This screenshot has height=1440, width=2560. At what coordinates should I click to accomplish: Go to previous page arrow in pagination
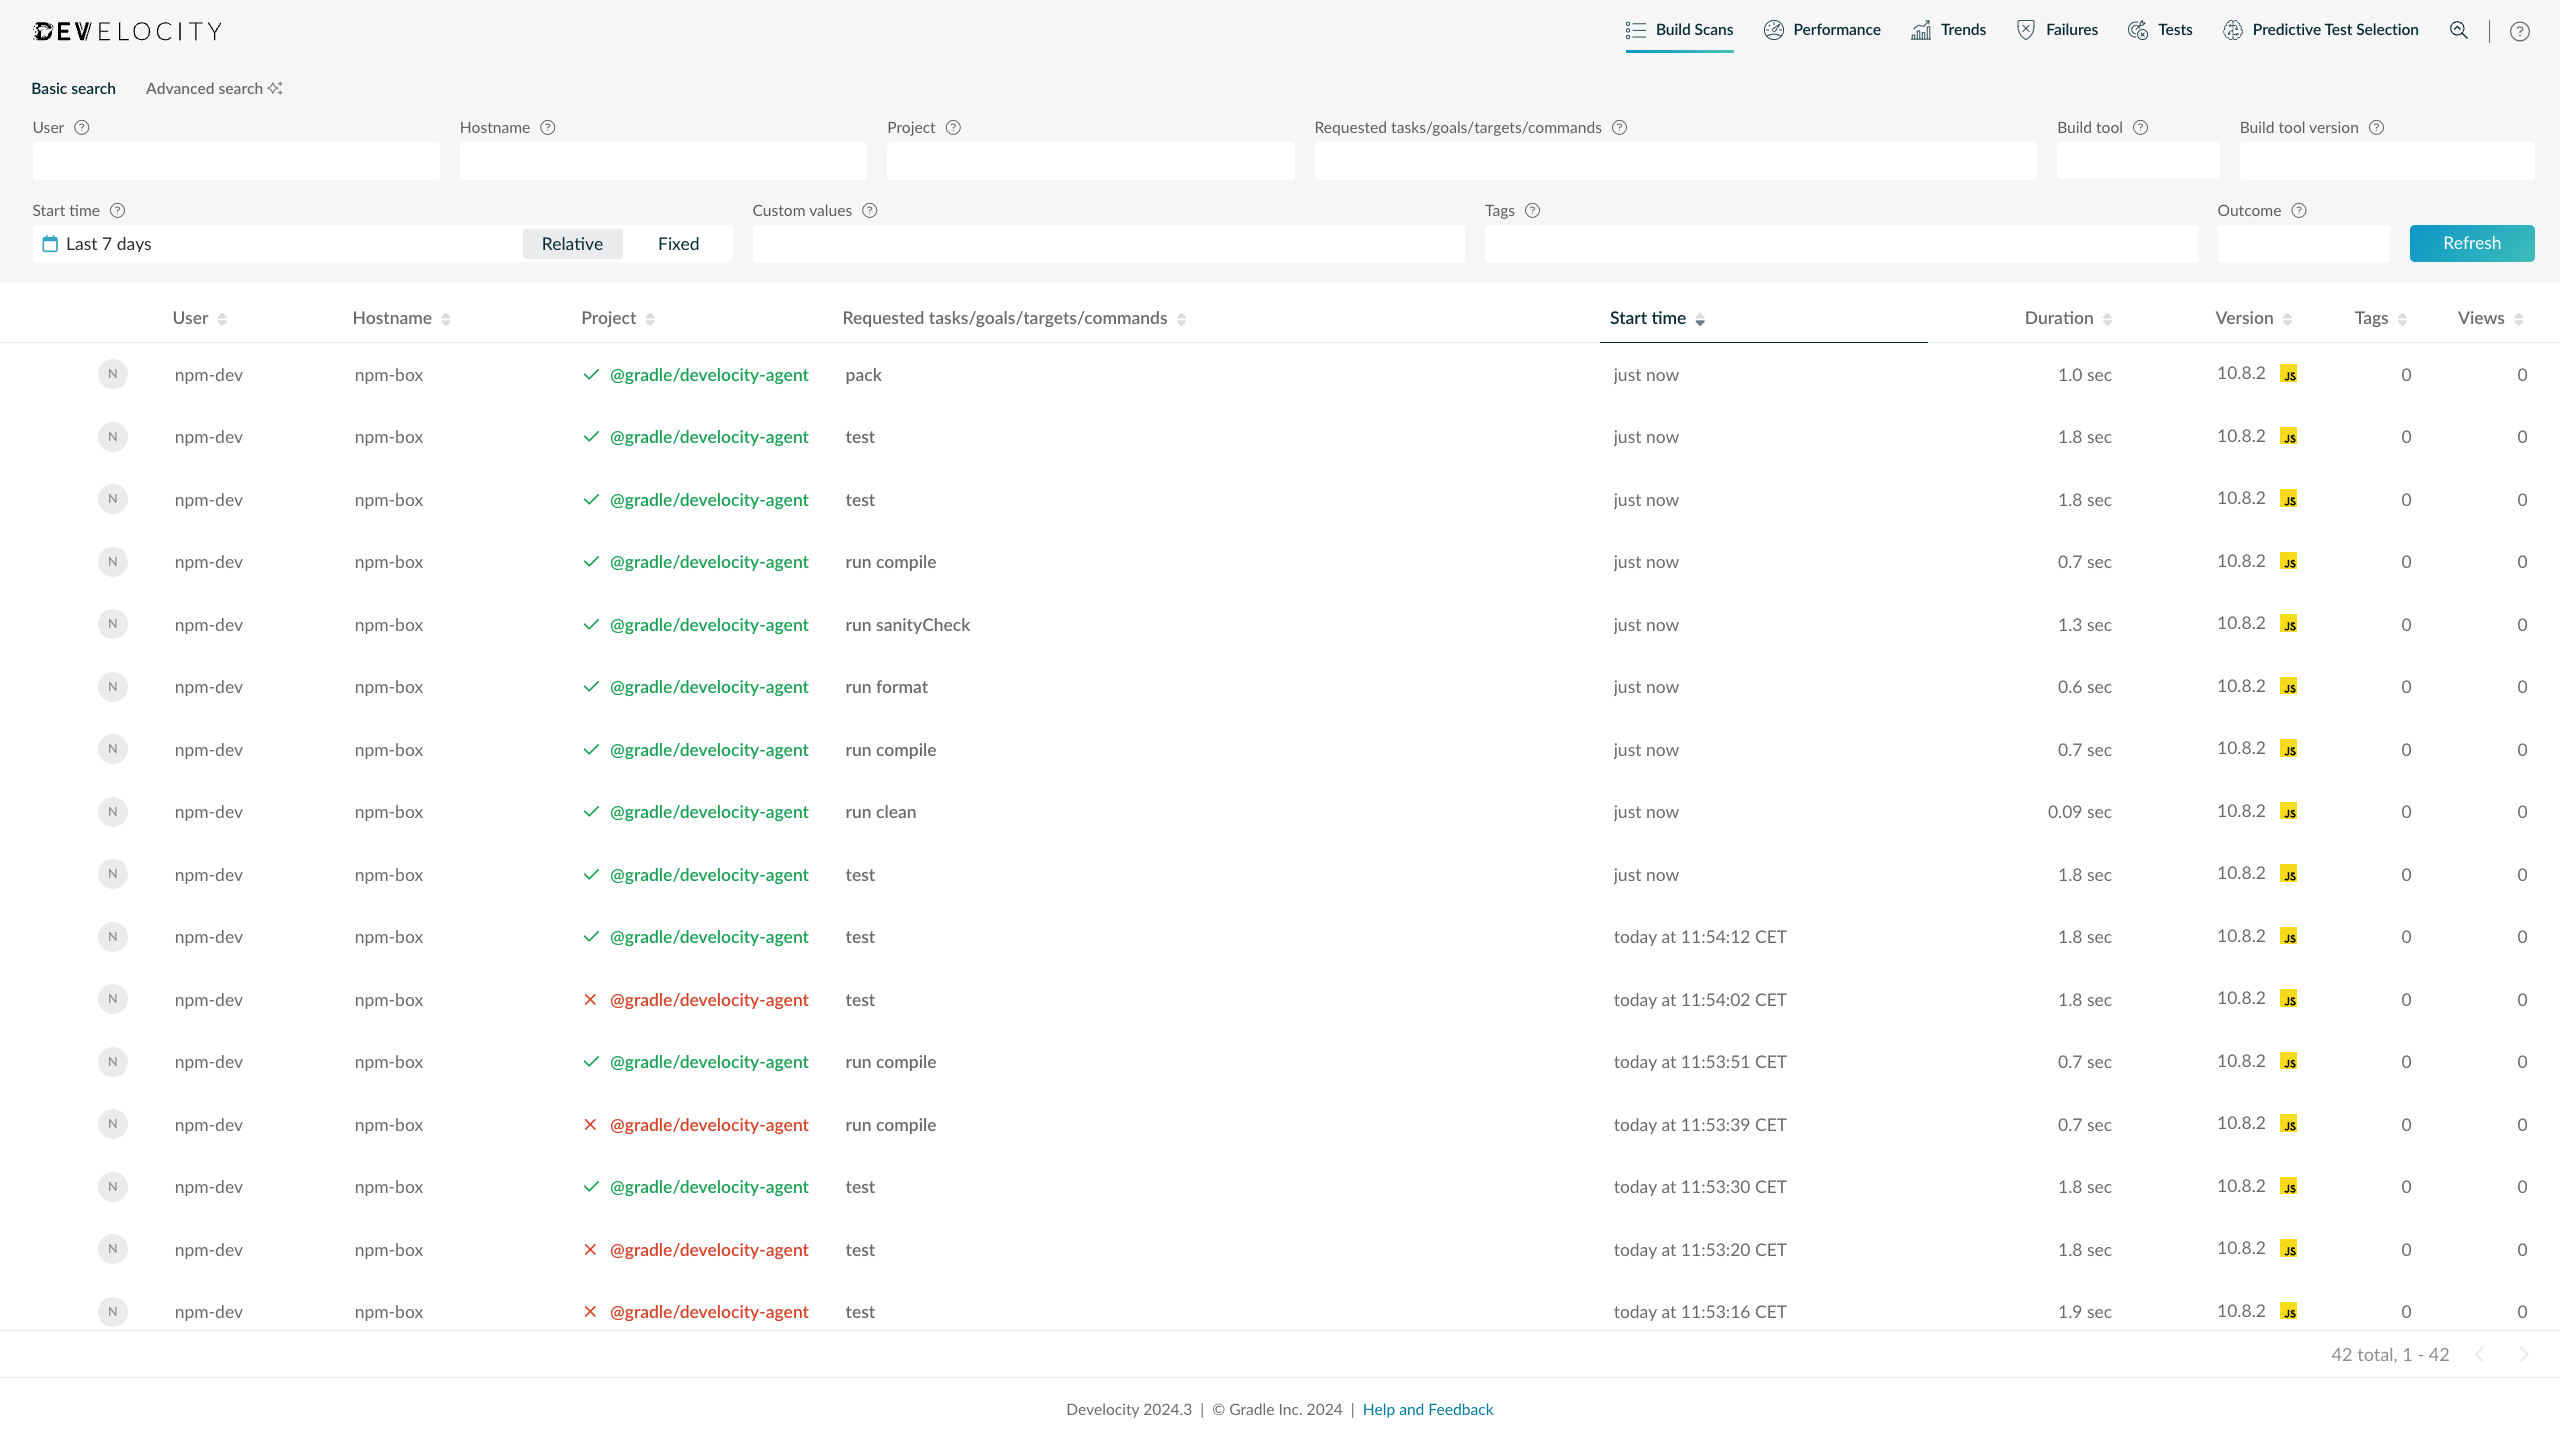(2480, 1355)
